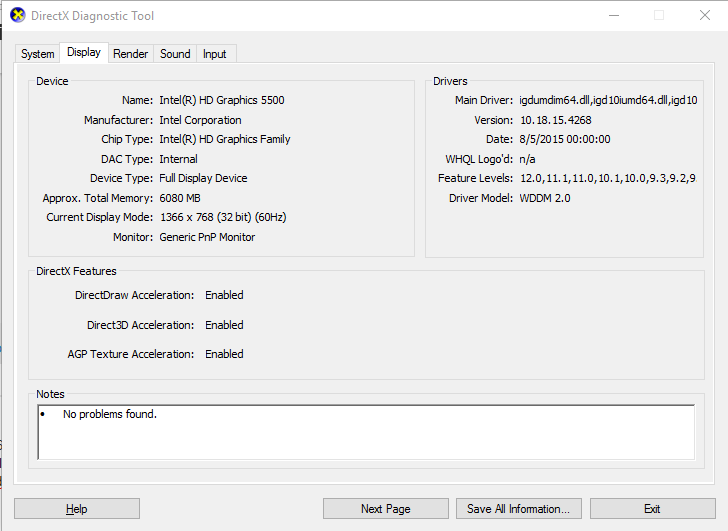
Task: Click the 'DirectX Diagnostic Tool' window title text
Action: tap(92, 16)
